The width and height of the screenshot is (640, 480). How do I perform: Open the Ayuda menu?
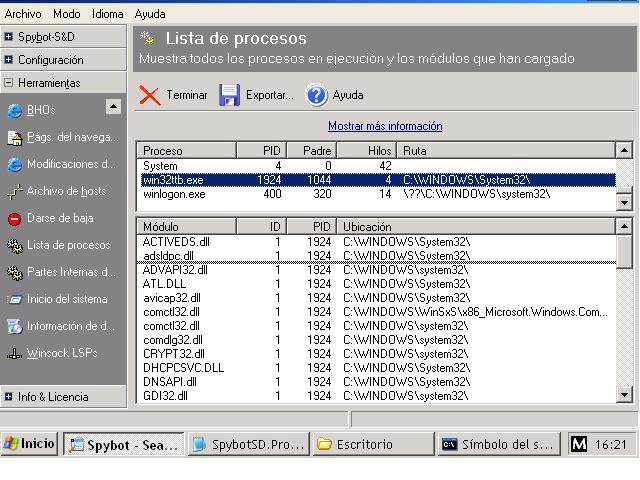click(150, 14)
